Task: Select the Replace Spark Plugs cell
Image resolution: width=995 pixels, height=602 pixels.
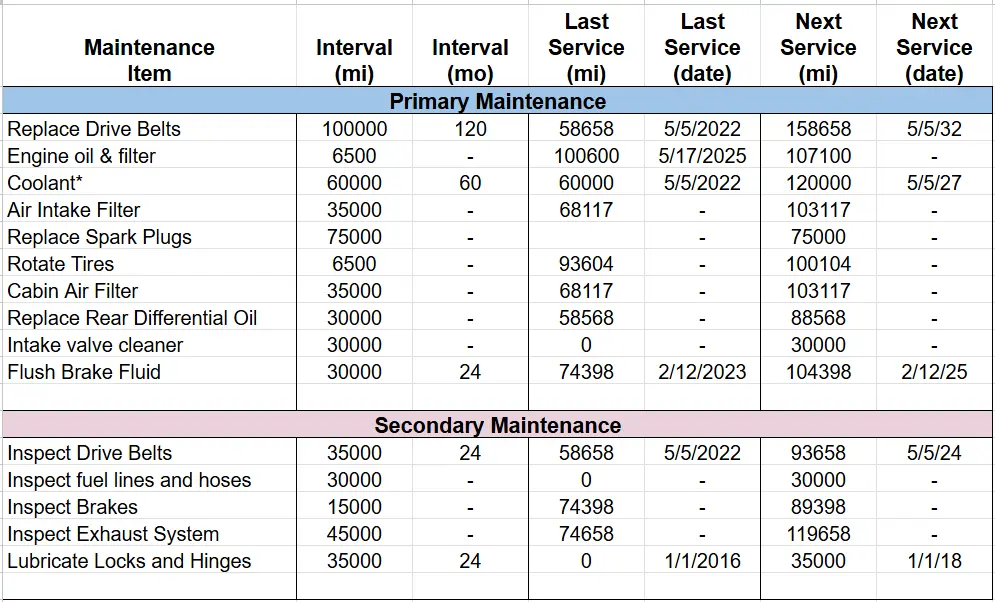Action: 99,237
